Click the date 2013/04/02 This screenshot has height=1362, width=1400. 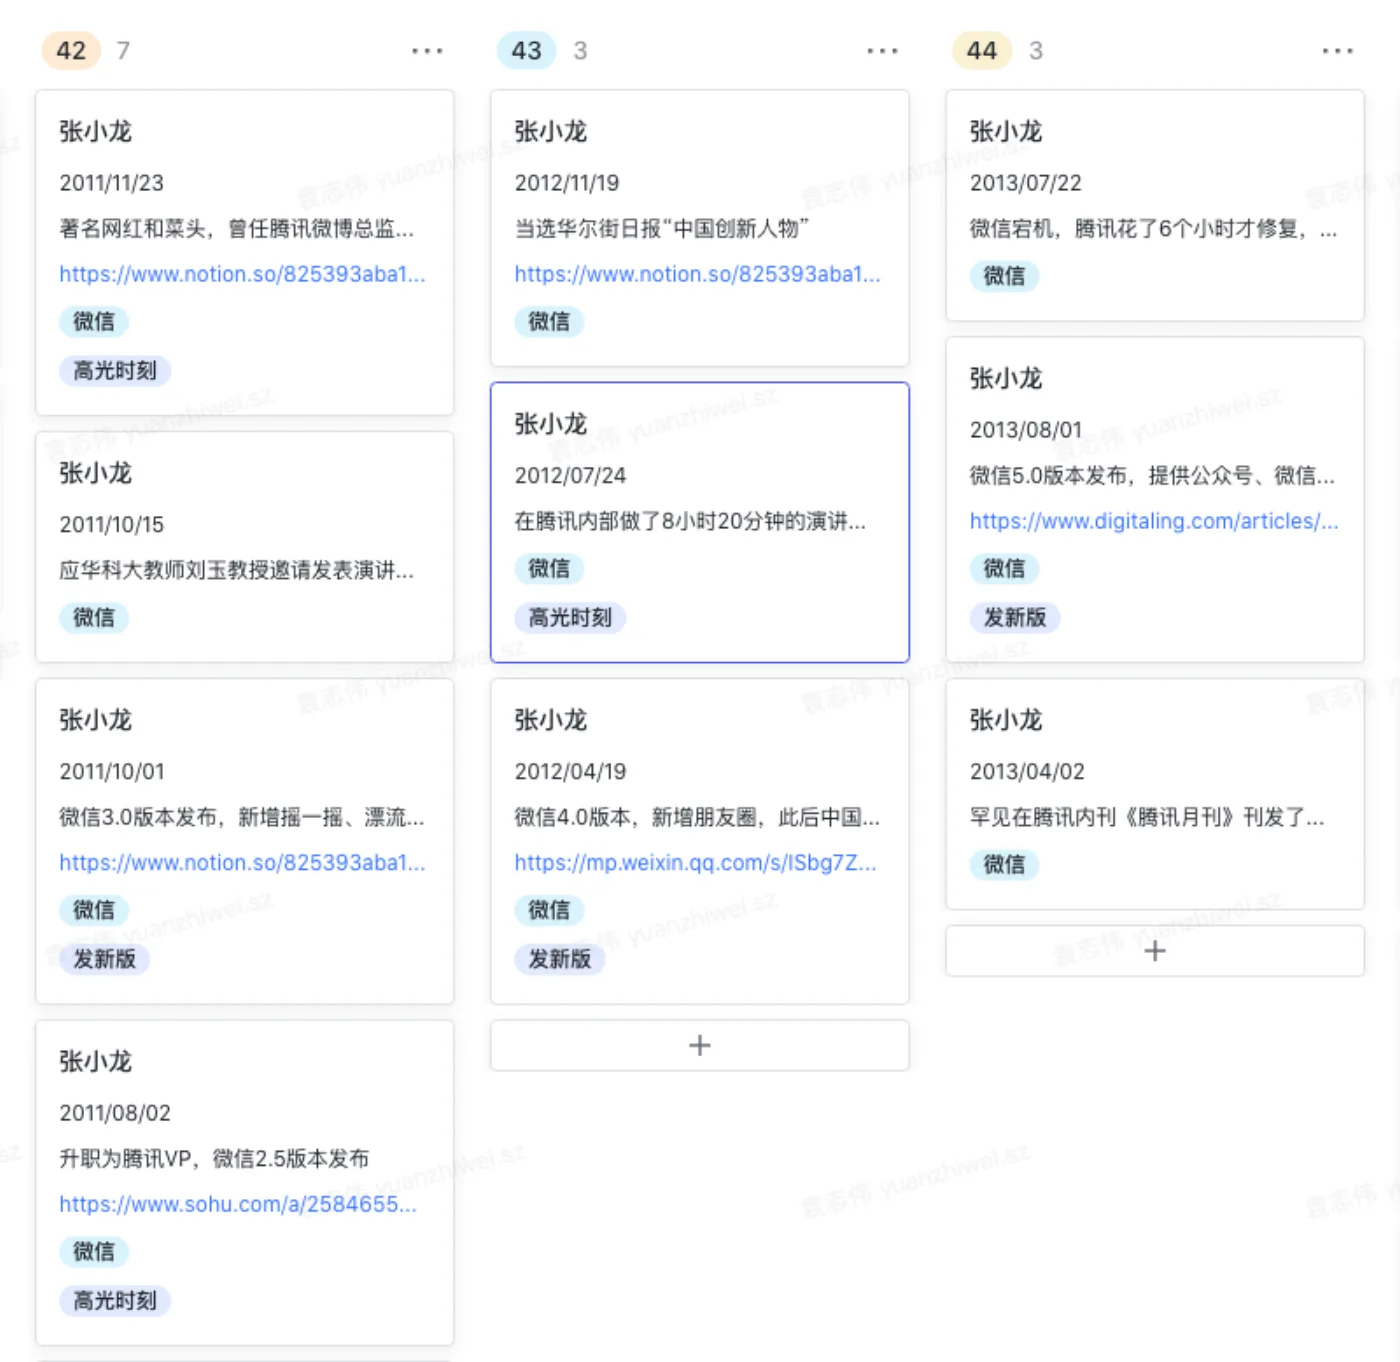click(1027, 772)
